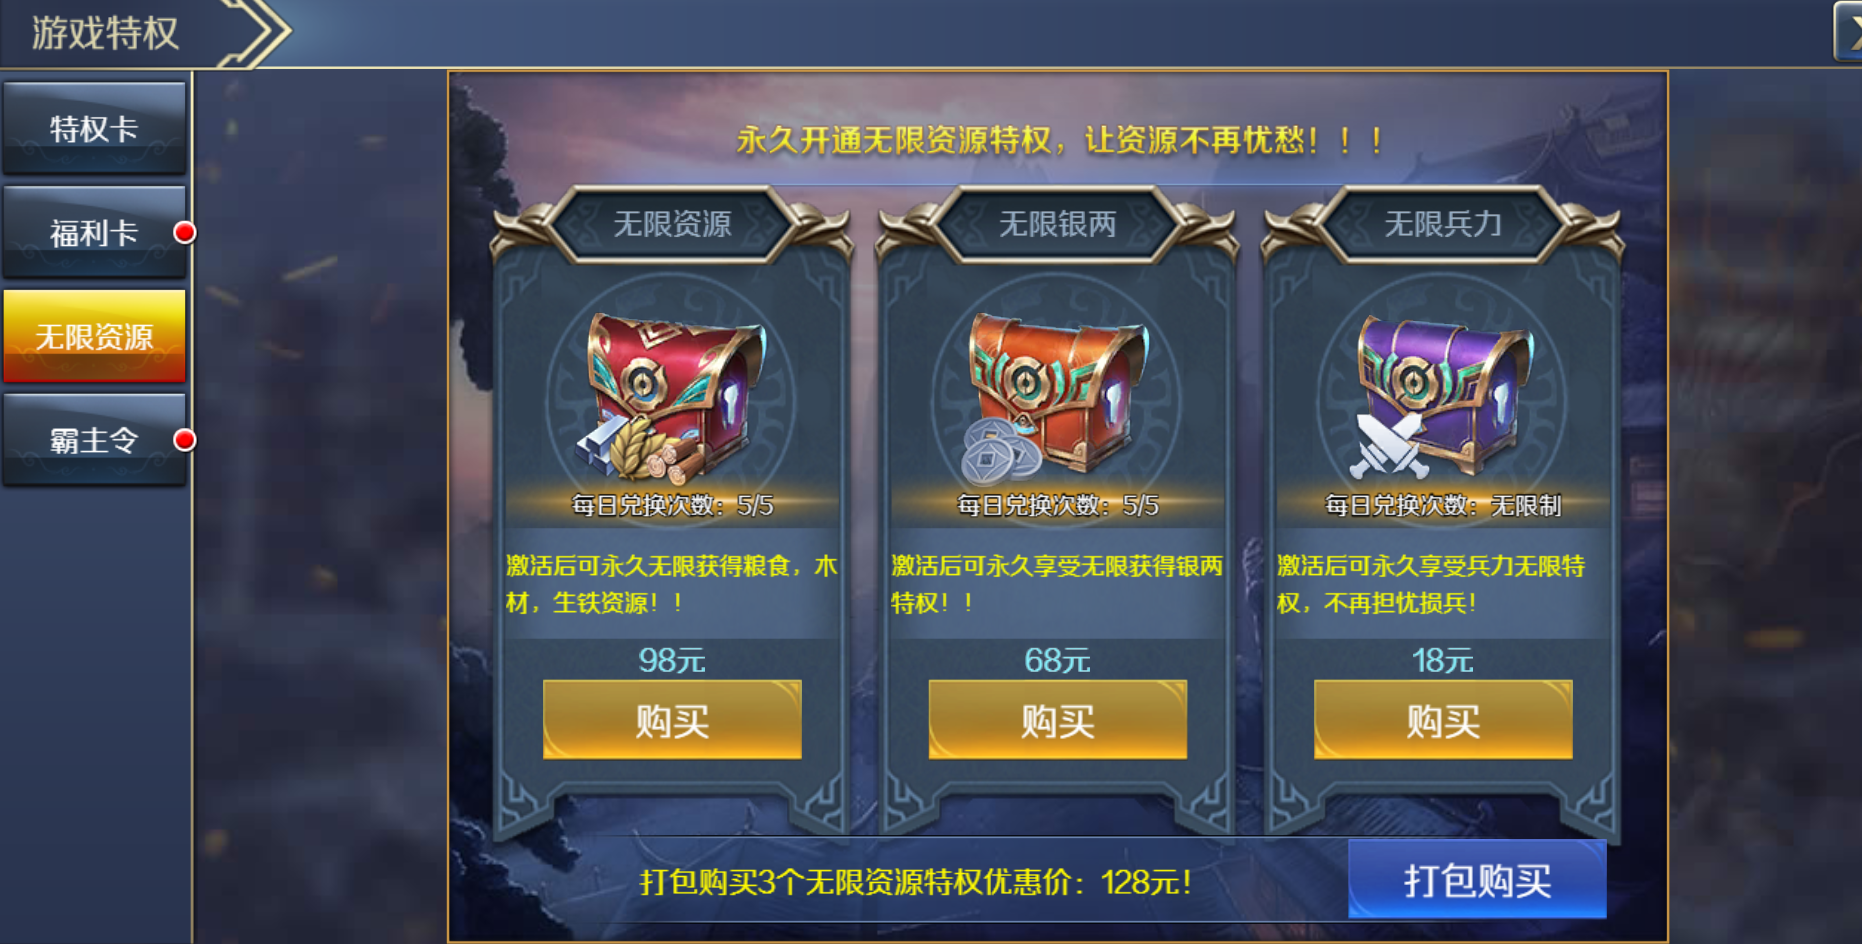Buy the 18元 unlimited troops privilege
The image size is (1862, 944).
point(1443,720)
